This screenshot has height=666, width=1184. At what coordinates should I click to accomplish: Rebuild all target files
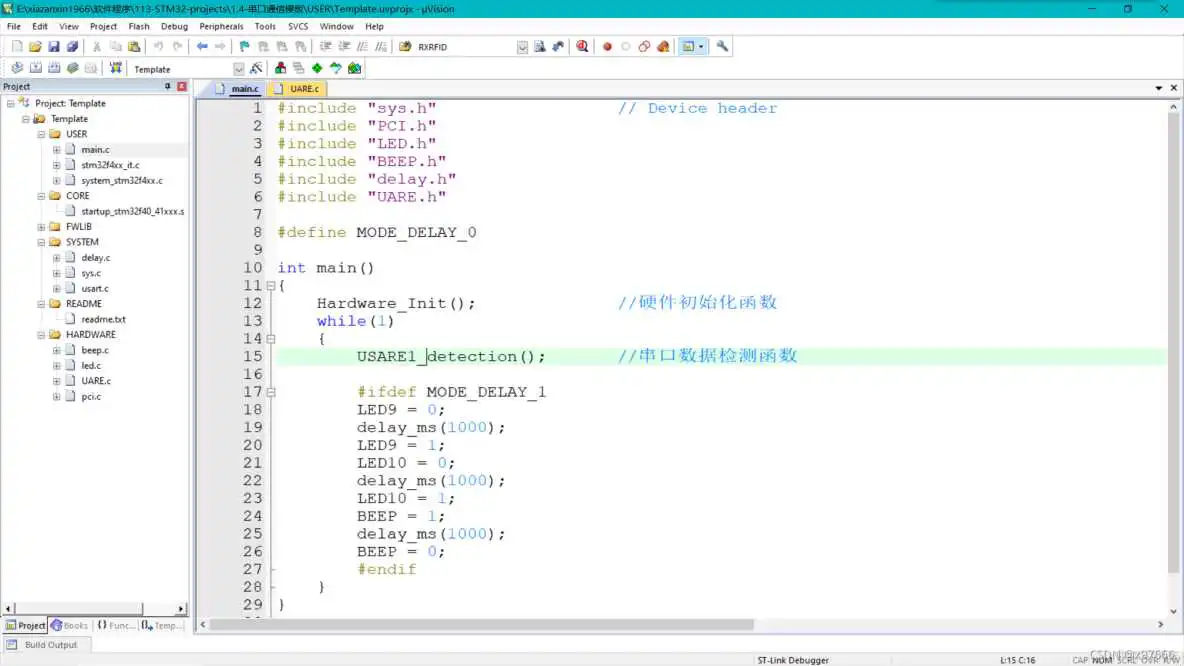click(53, 68)
